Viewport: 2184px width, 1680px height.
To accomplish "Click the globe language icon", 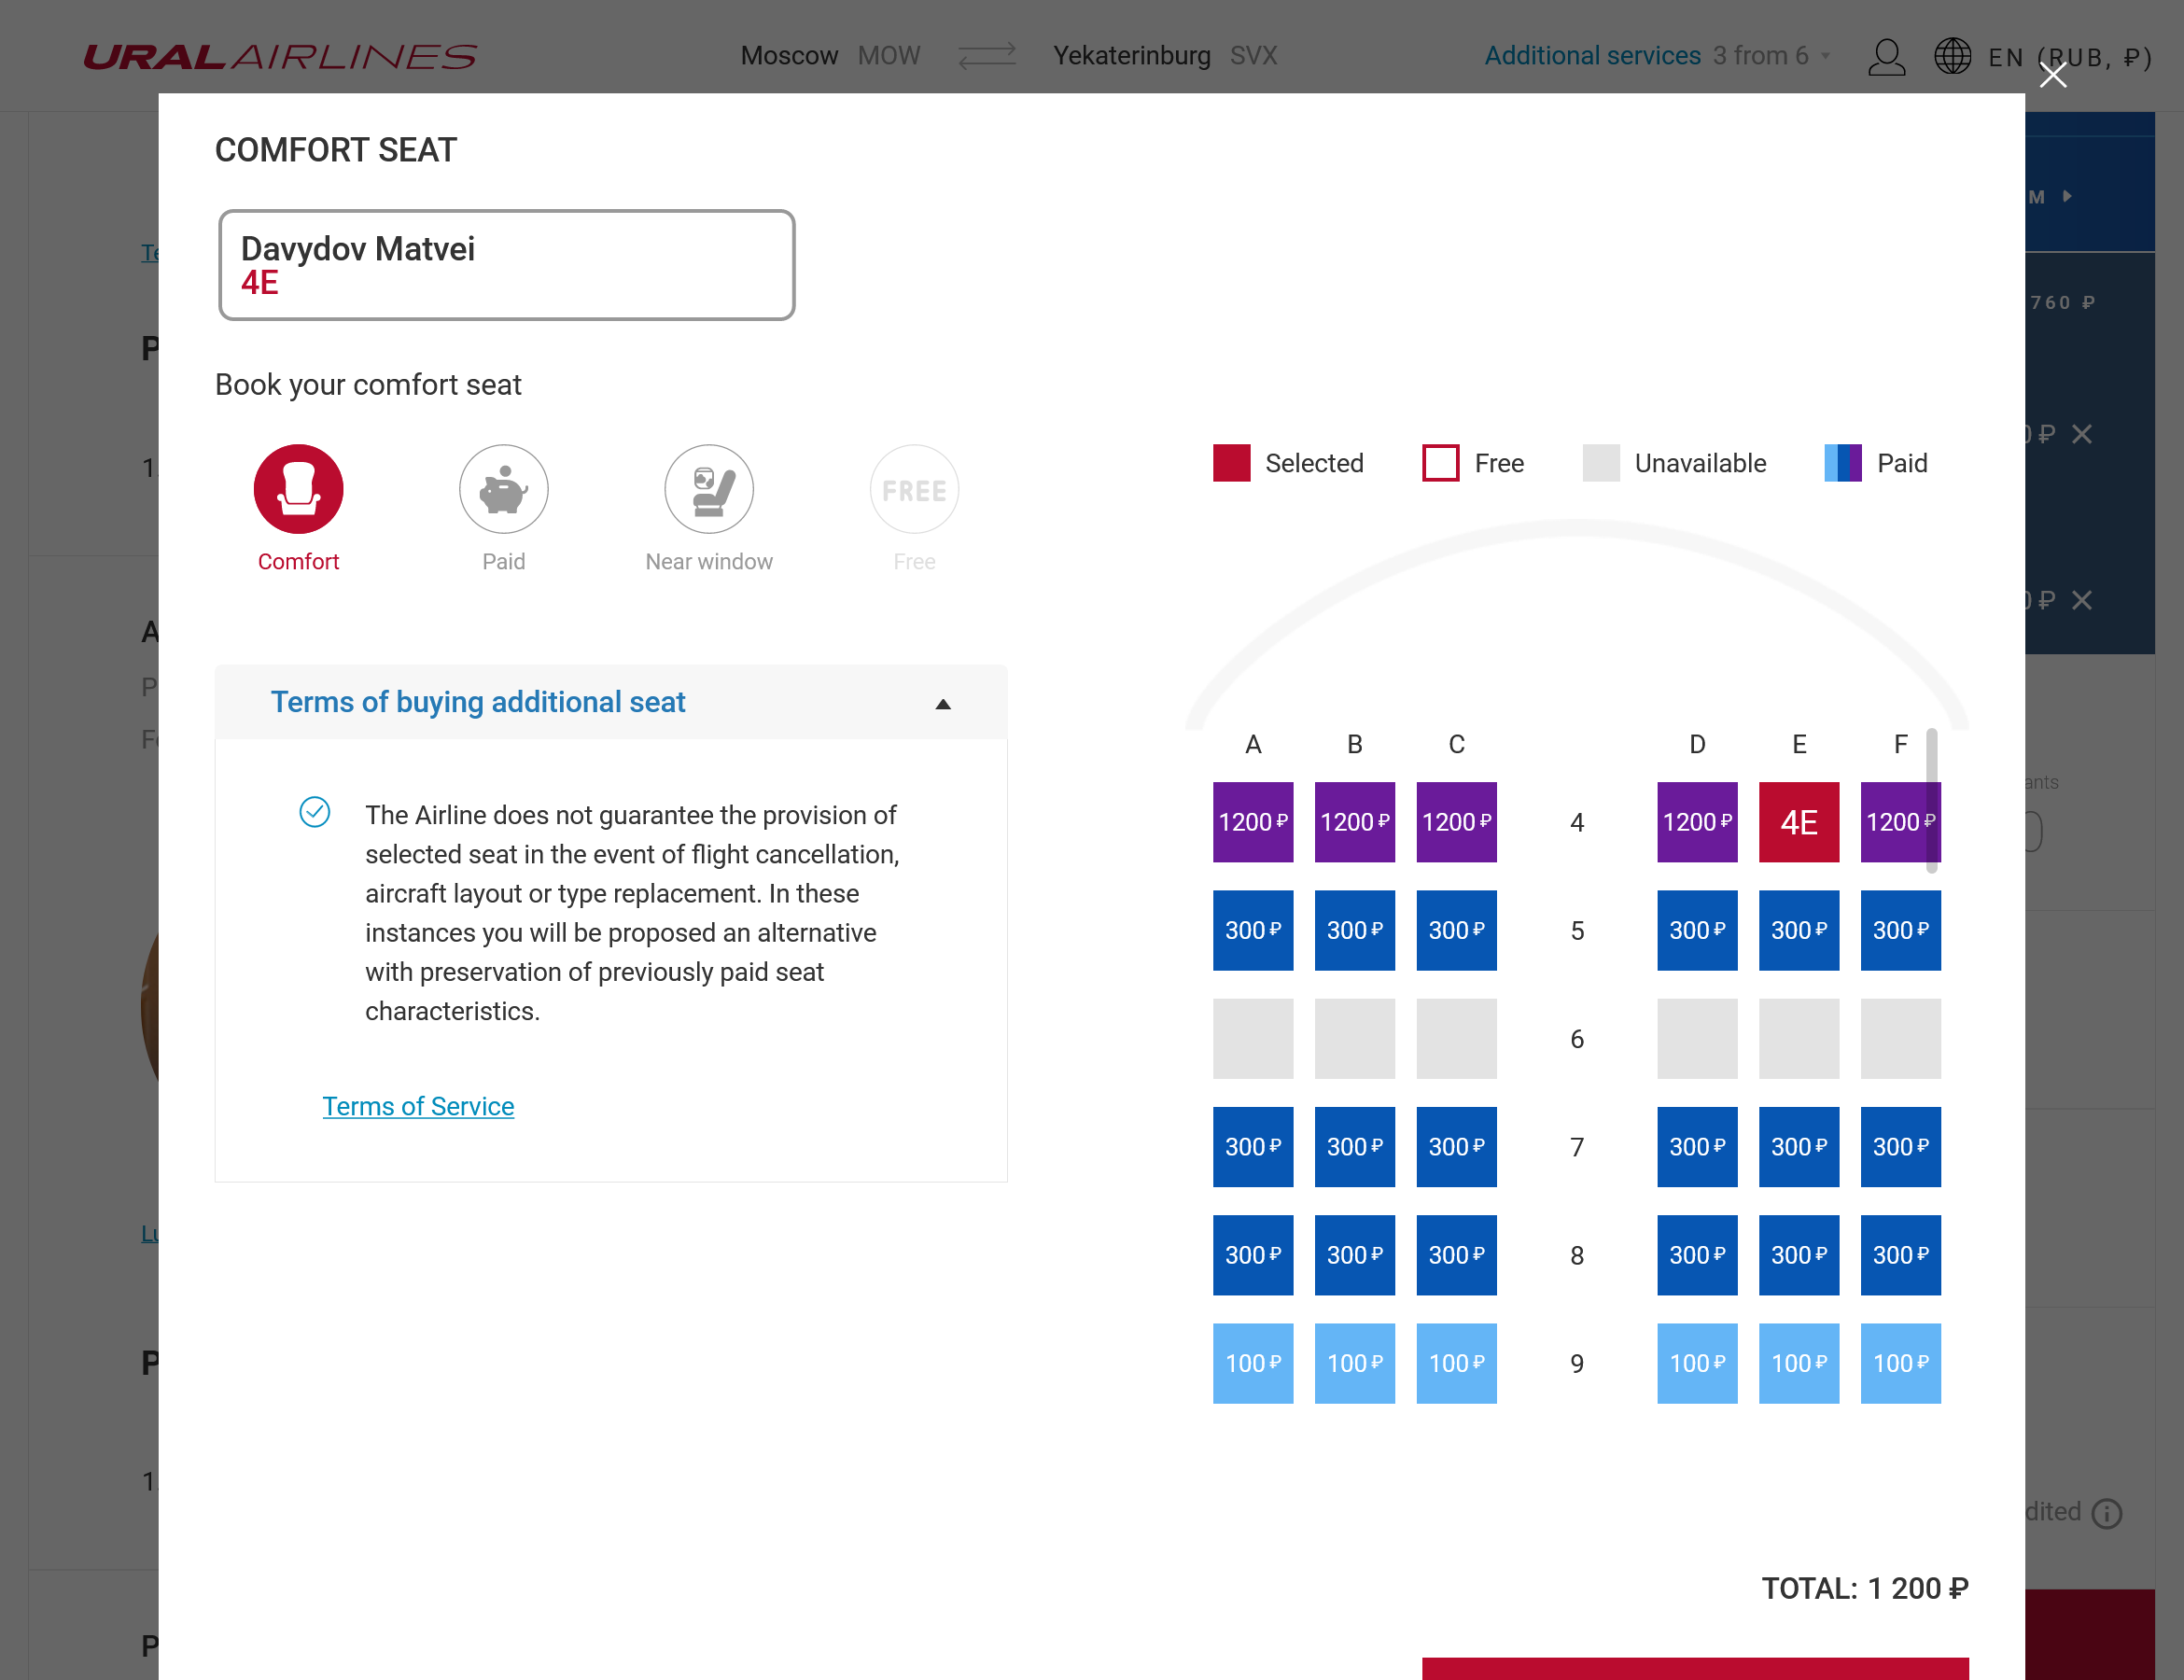I will coord(1952,57).
